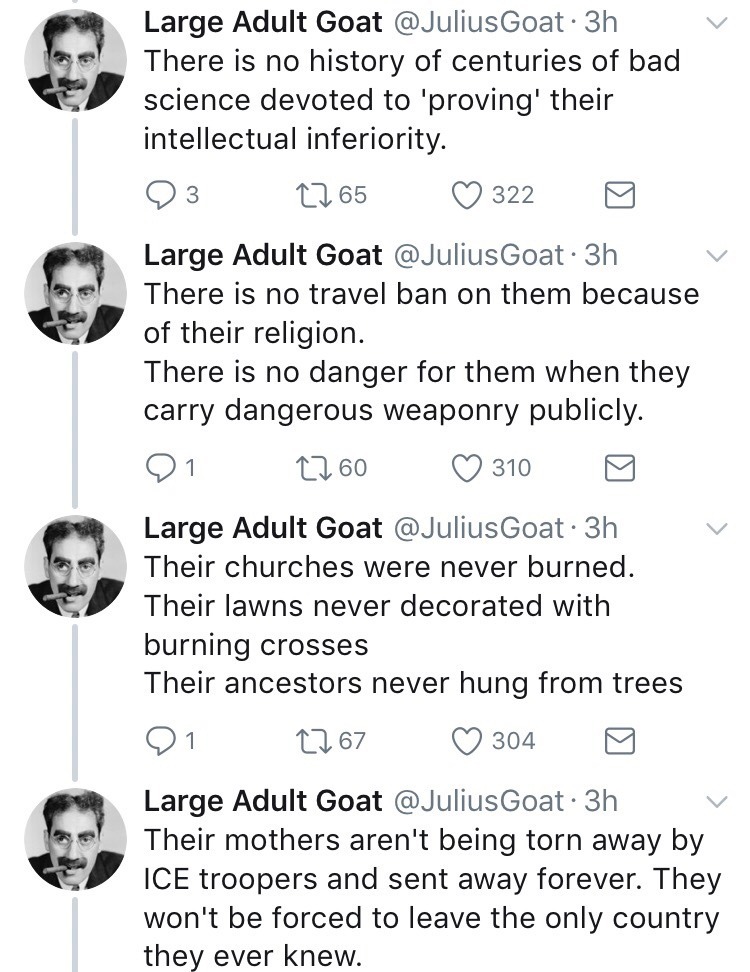Reply to the 'travel ban' tweet
Screen dimensions: 750x972
pyautogui.click(x=162, y=468)
